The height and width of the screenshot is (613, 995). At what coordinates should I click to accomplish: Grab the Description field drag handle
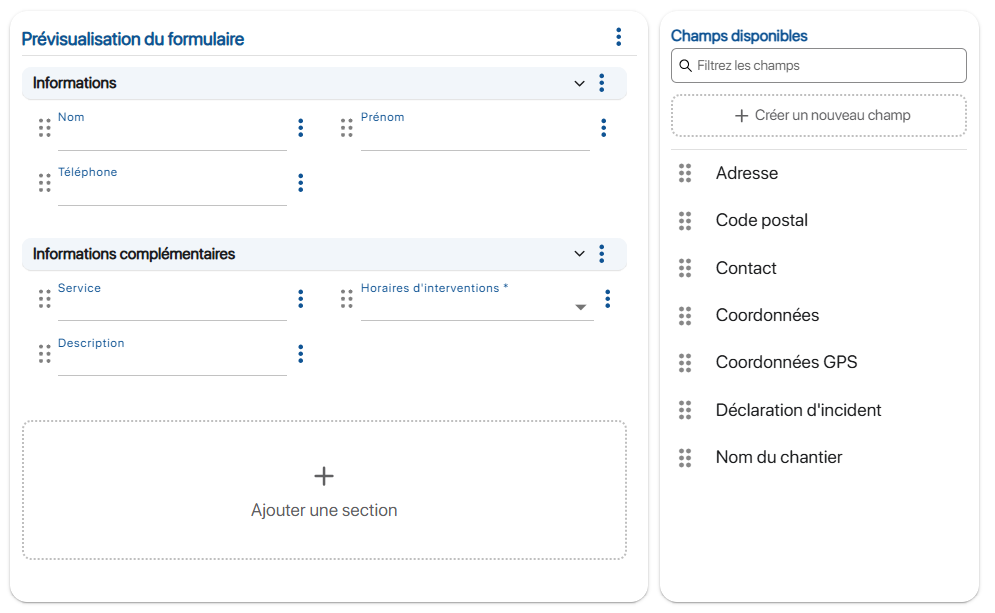[x=44, y=353]
